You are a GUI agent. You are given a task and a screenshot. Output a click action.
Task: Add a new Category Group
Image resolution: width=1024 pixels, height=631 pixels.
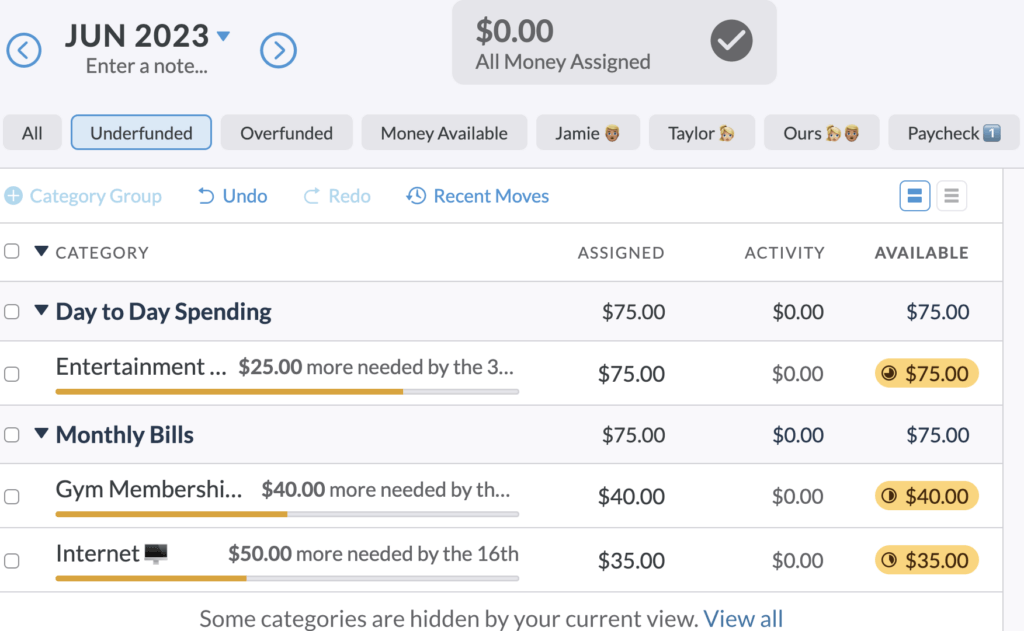[x=83, y=196]
